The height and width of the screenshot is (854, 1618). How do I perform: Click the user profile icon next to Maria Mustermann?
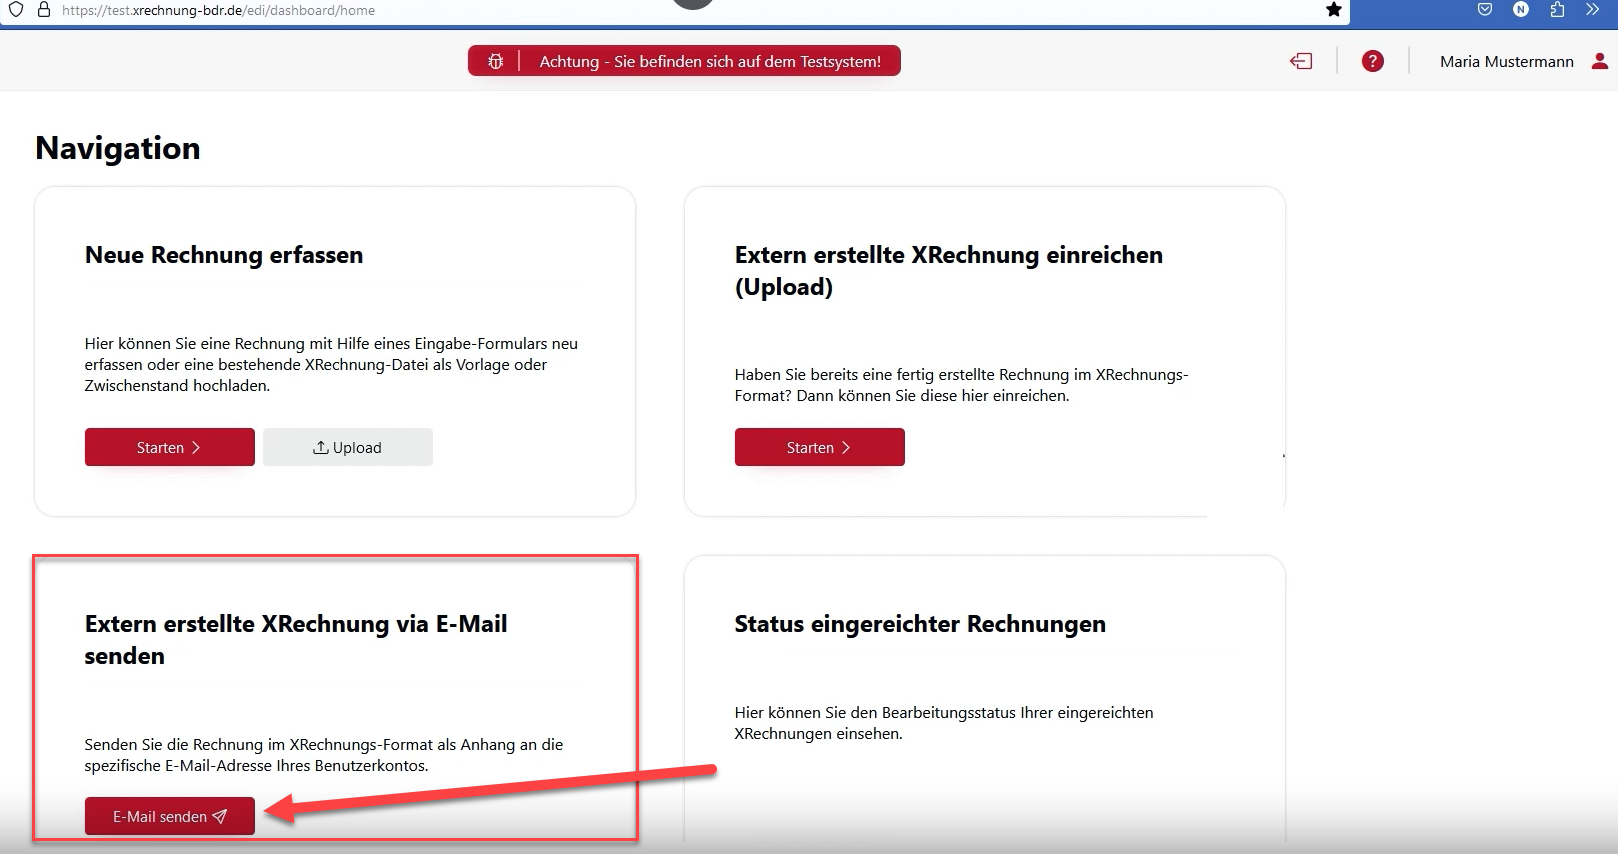pyautogui.click(x=1600, y=61)
